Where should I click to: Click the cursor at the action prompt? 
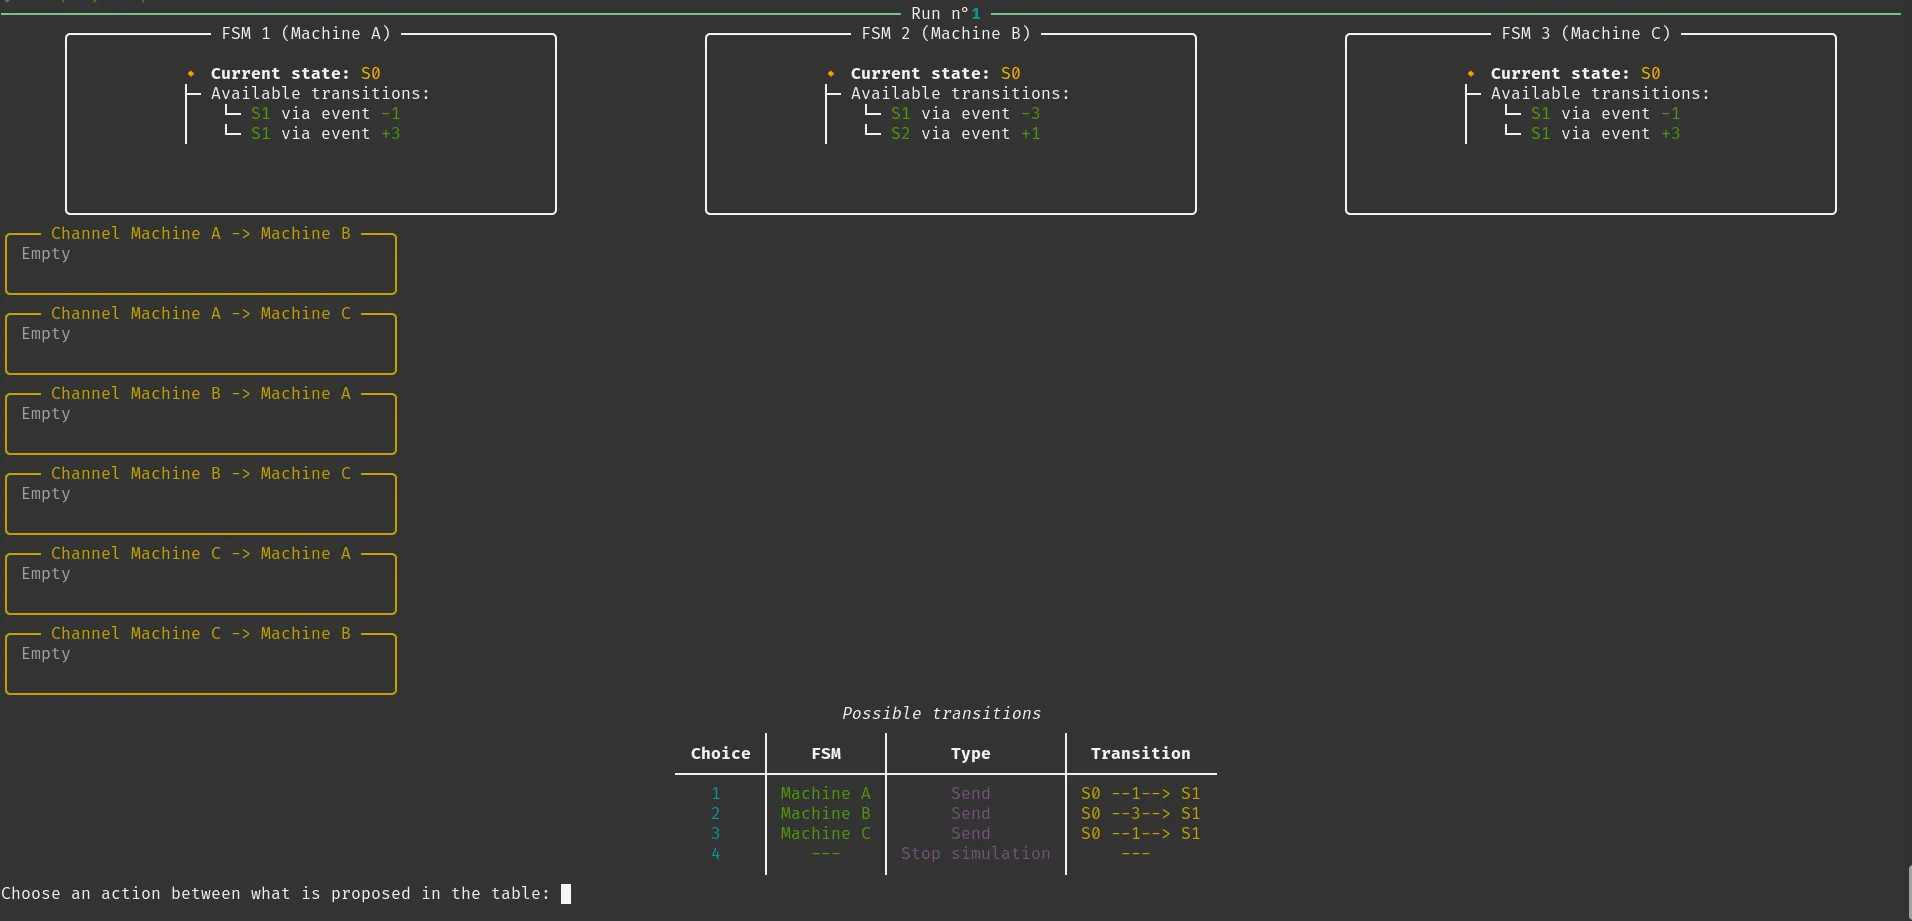(566, 894)
